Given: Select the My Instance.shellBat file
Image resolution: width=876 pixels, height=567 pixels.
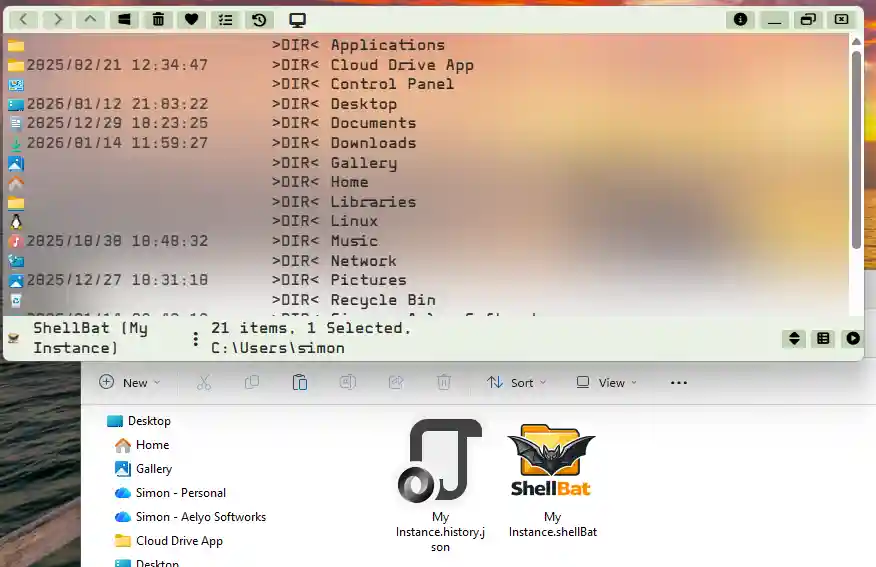Looking at the screenshot, I should pyautogui.click(x=552, y=480).
